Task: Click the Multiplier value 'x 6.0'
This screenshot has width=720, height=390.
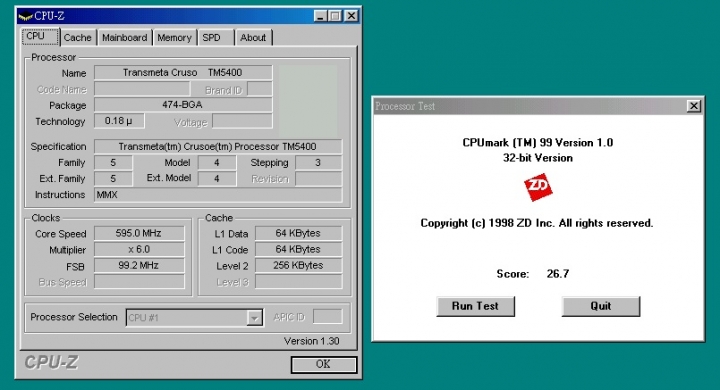Action: click(x=139, y=249)
